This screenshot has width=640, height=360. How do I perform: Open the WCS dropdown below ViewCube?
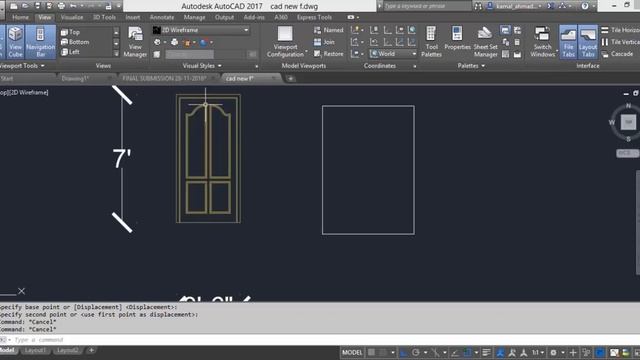click(627, 153)
